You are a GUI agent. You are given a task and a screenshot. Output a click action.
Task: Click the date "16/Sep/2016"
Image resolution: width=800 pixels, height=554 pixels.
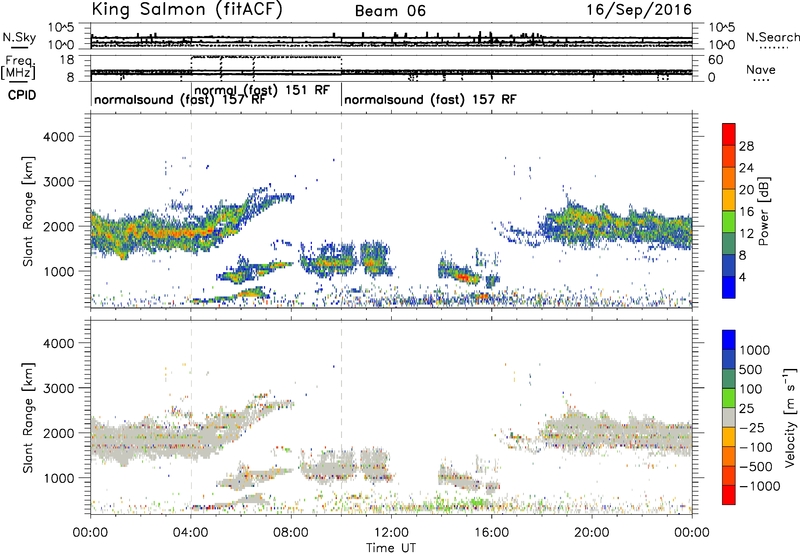[x=639, y=10]
